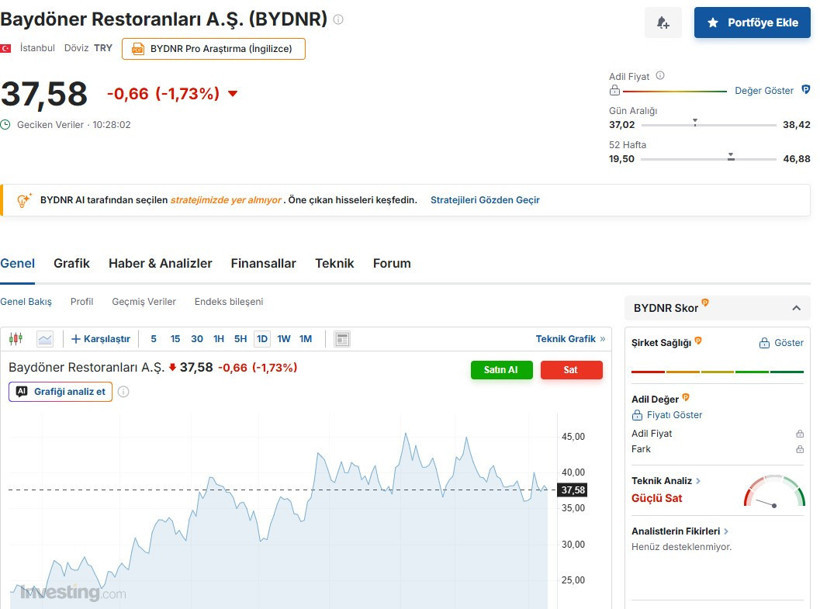Screen dimensions: 820x609
Task: Set chart interval to 1W
Action: (x=283, y=339)
